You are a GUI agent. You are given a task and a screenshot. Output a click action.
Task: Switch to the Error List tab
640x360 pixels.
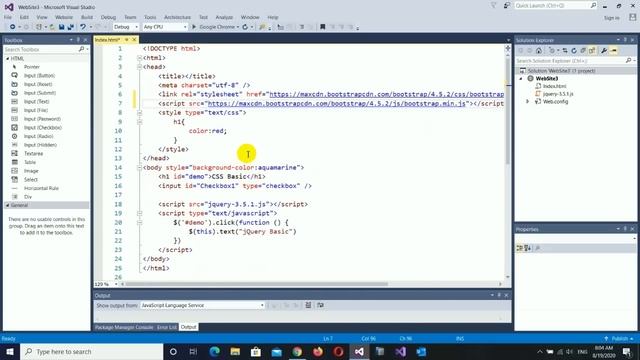(x=167, y=327)
